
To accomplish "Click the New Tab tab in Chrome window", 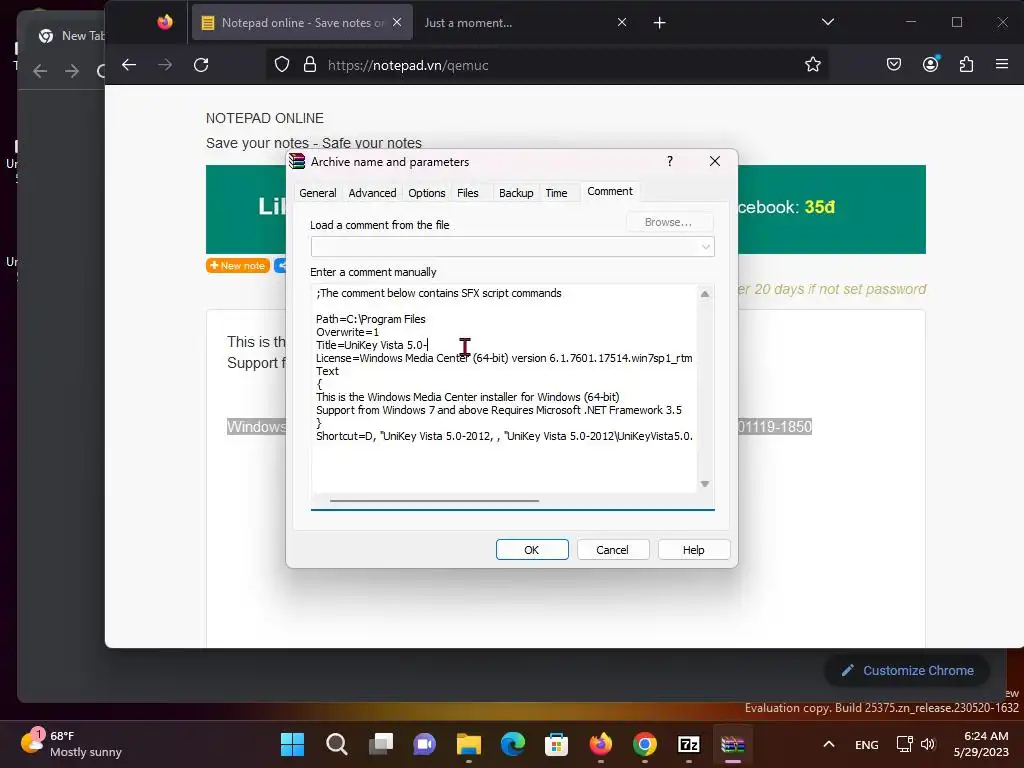I will tap(72, 36).
